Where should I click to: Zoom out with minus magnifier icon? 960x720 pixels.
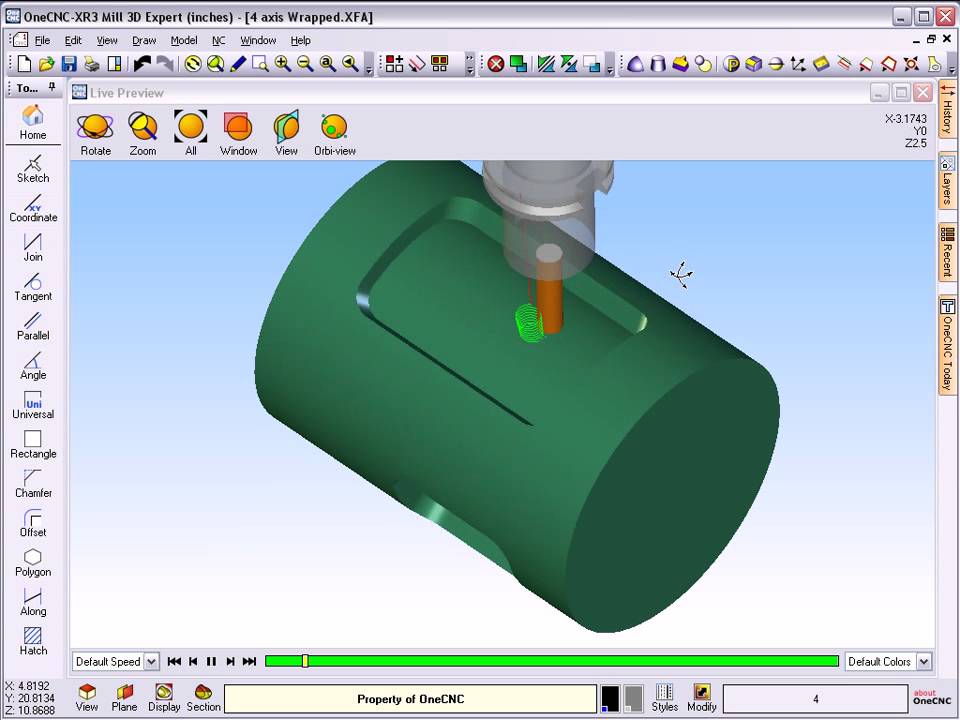pyautogui.click(x=305, y=64)
